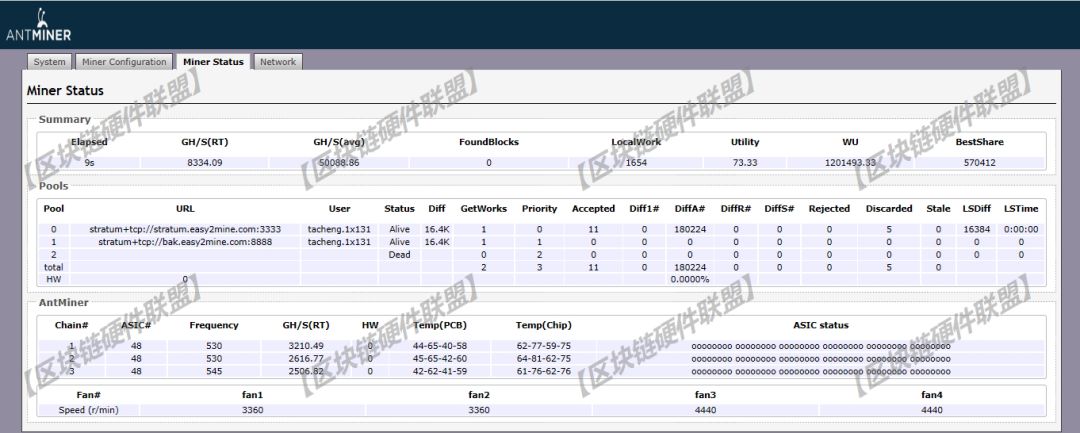The width and height of the screenshot is (1080, 433).
Task: Open the Network tab
Action: coord(278,62)
